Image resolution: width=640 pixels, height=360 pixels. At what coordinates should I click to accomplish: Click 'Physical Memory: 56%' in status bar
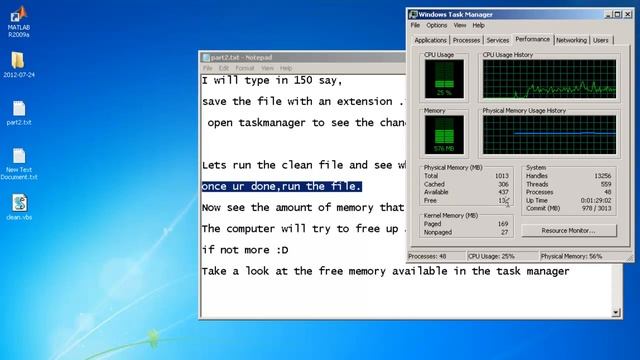[571, 256]
